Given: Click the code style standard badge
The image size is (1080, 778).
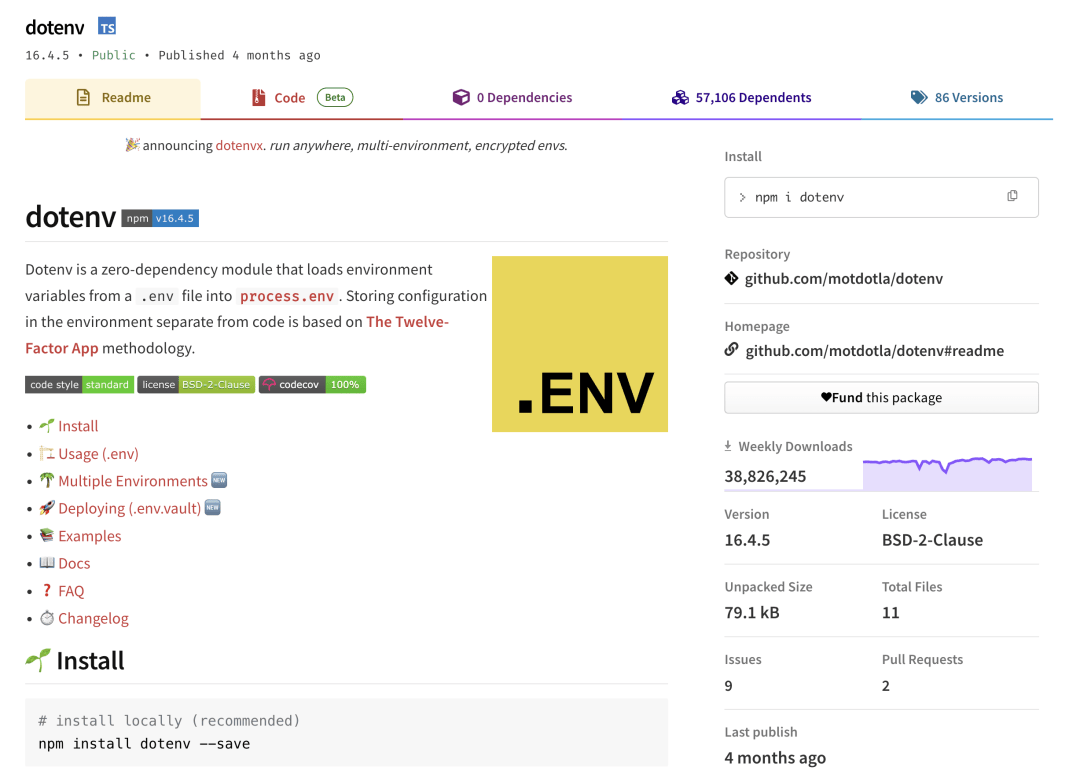Looking at the screenshot, I should [x=79, y=384].
